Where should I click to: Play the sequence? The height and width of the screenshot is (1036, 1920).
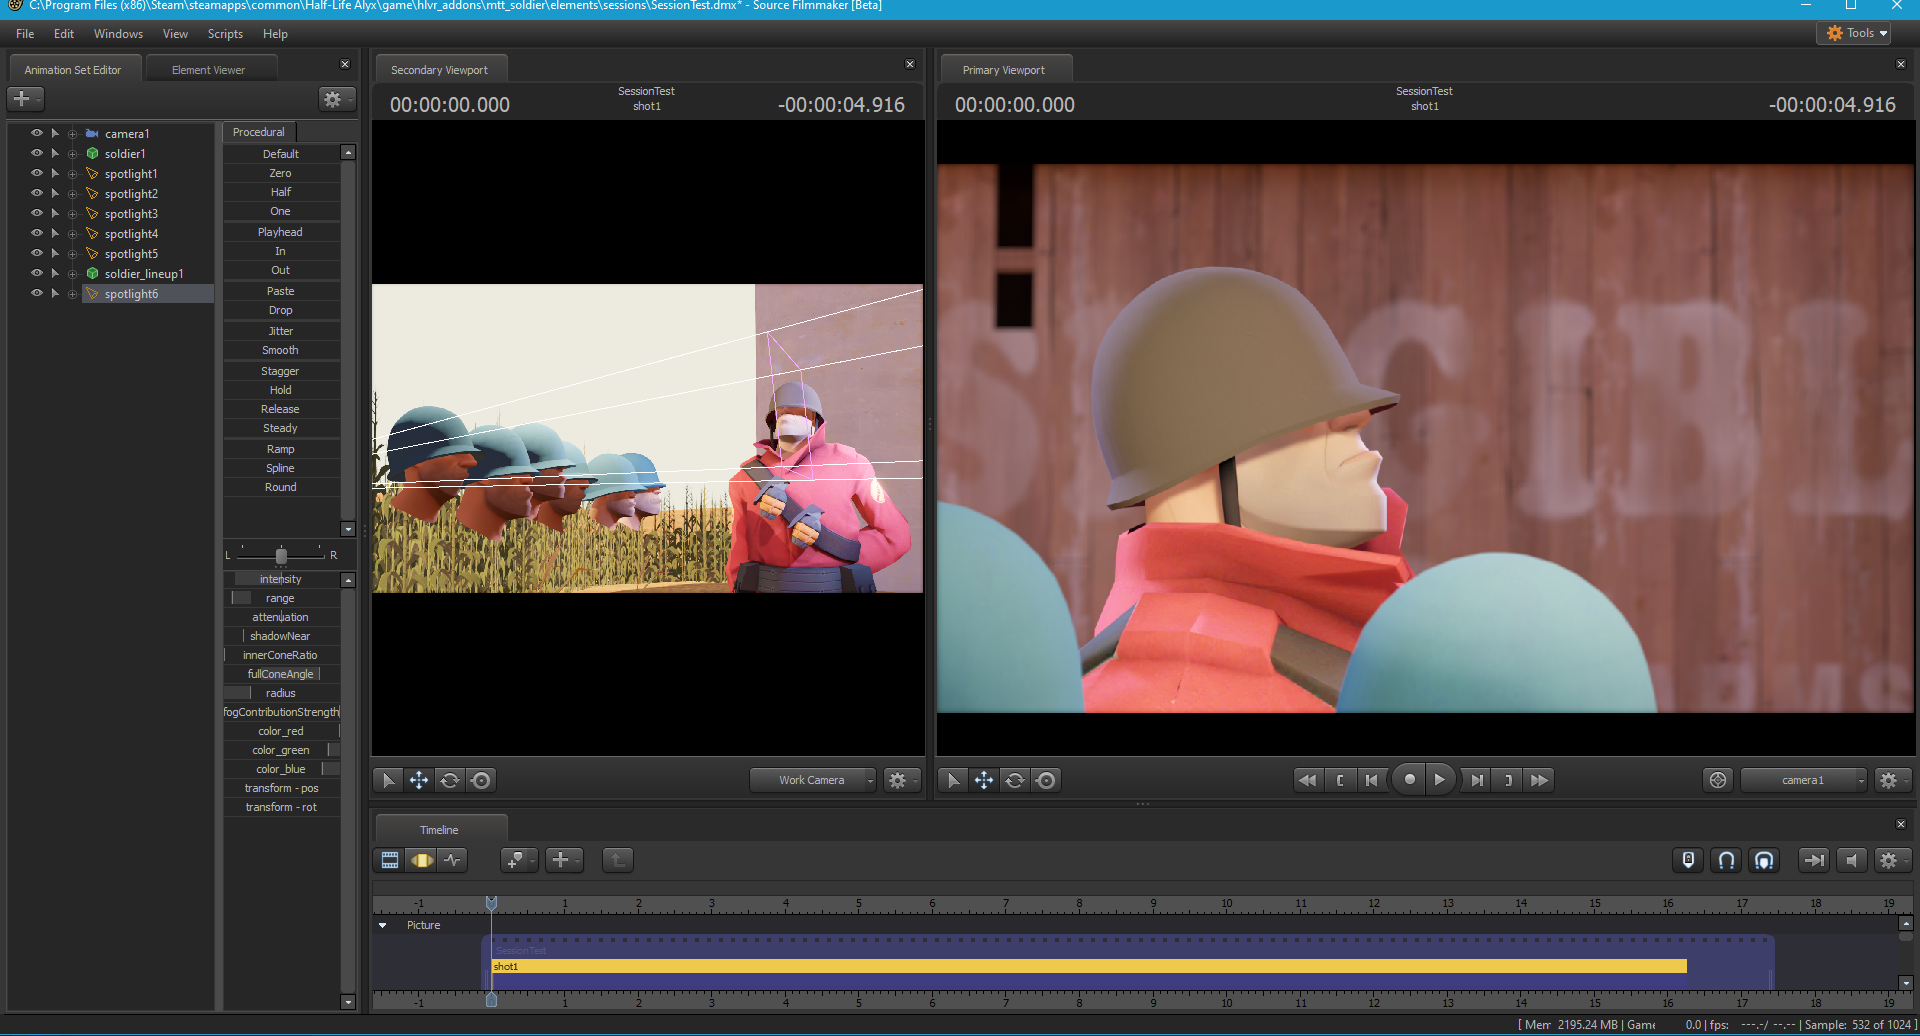1439,779
